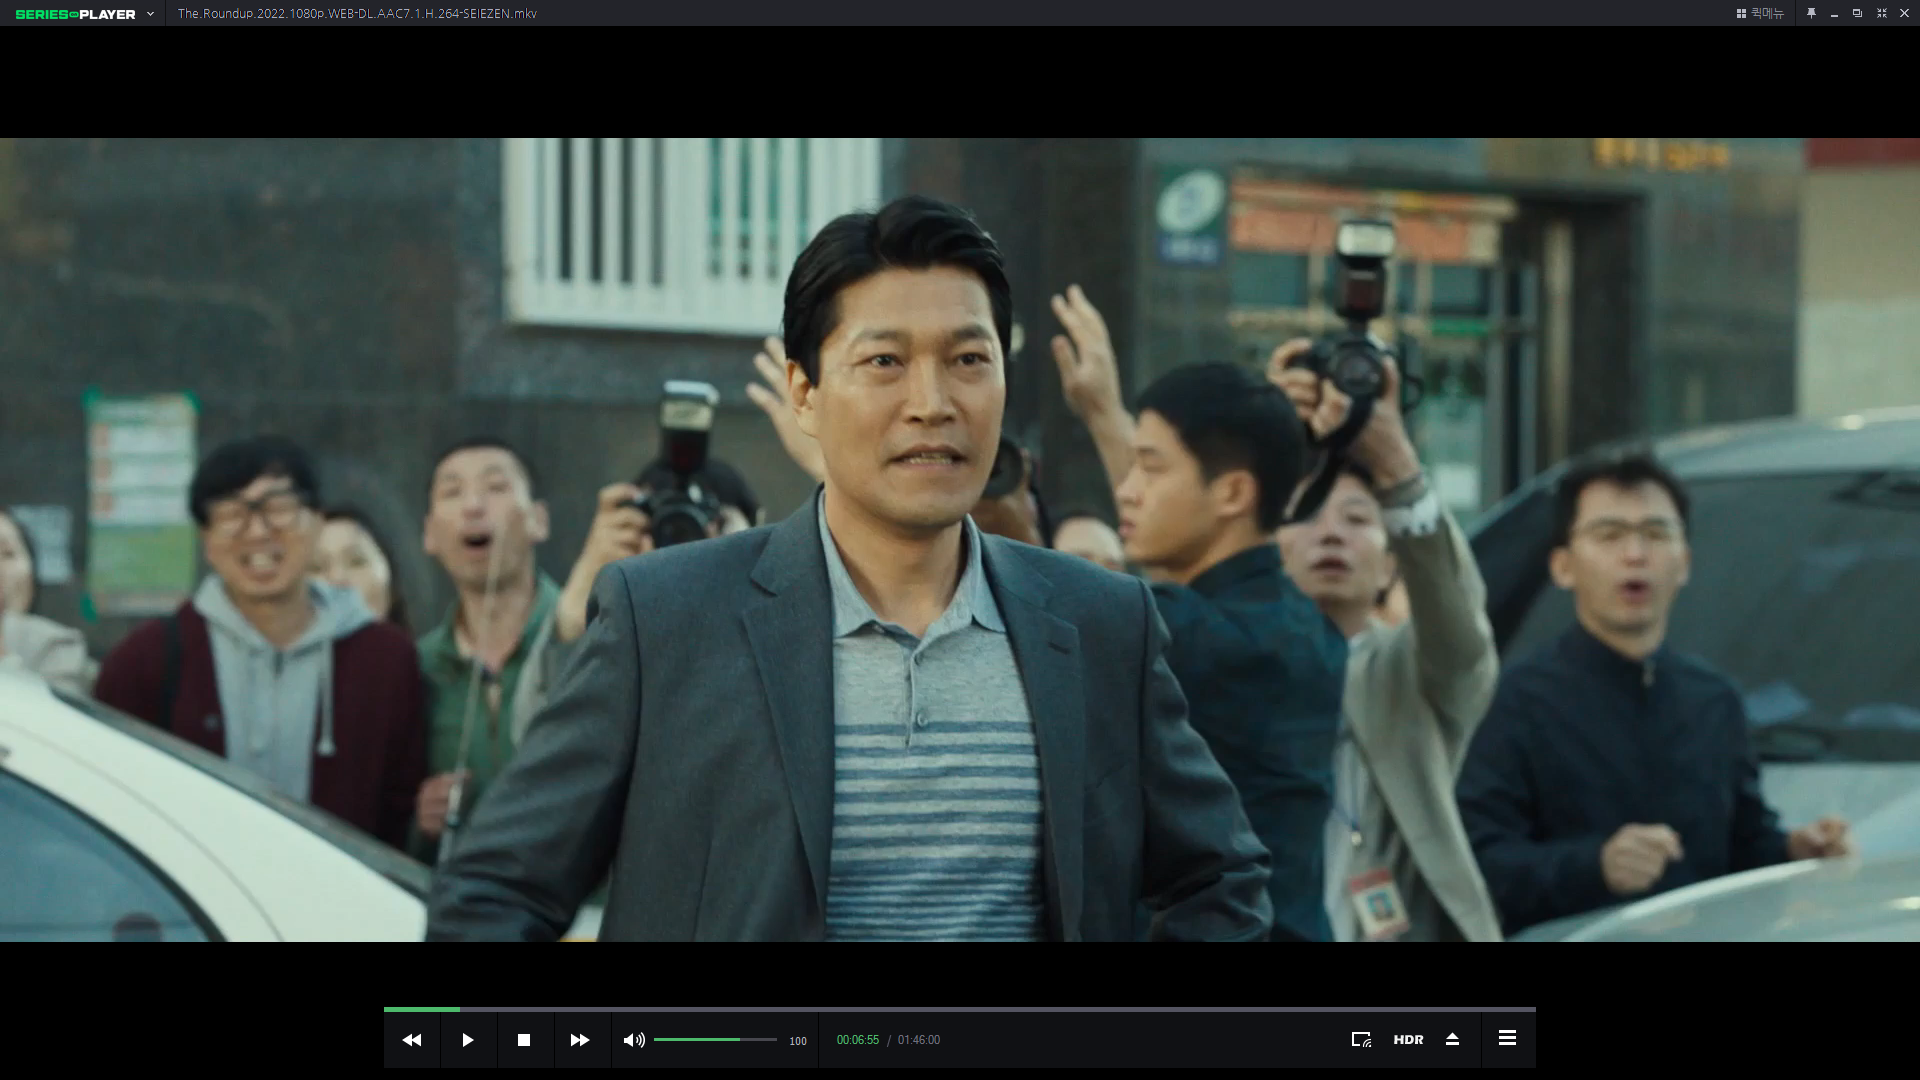This screenshot has height=1080, width=1920.
Task: Click the video frame to toggle playback
Action: [x=960, y=540]
